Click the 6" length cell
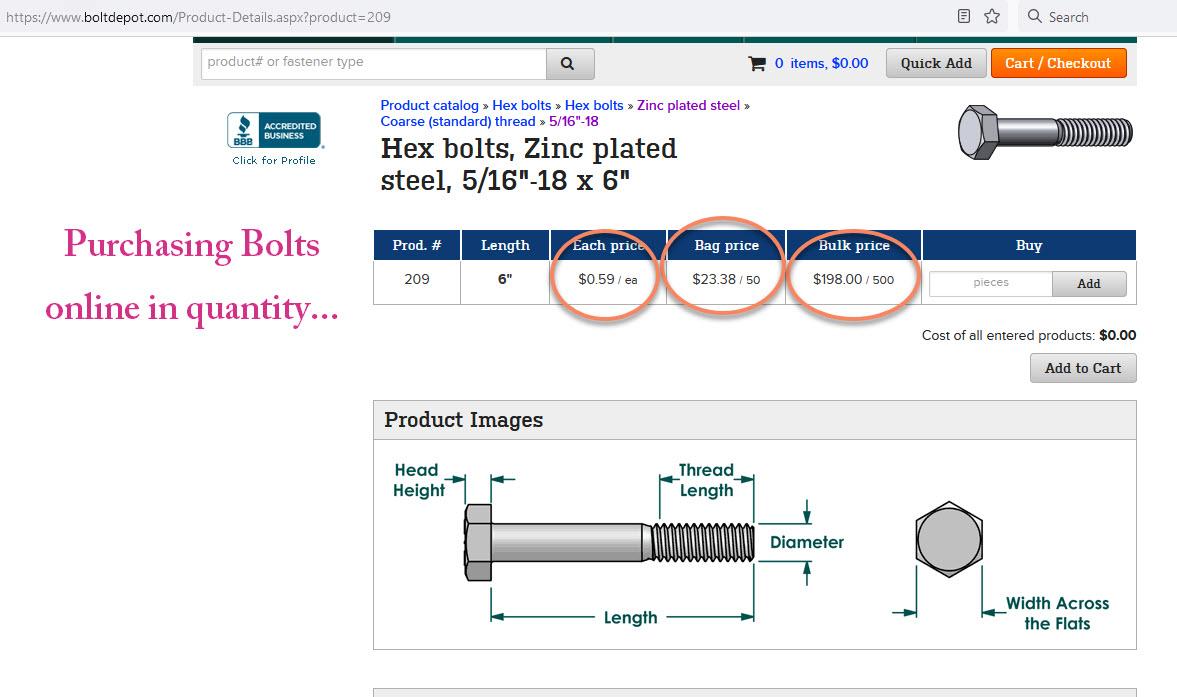1177x697 pixels. click(x=505, y=280)
